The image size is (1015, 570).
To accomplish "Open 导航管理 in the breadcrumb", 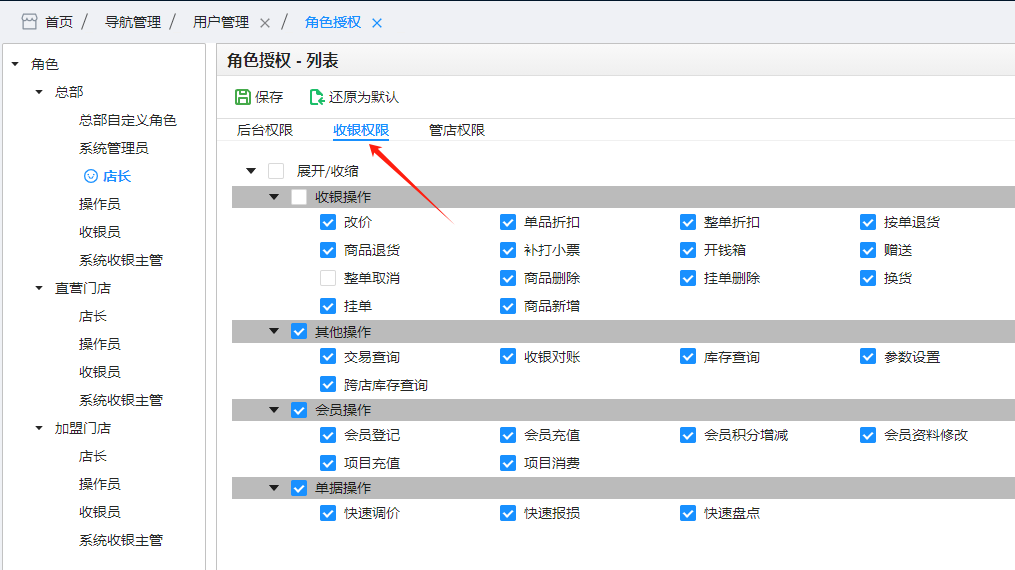I will 133,22.
